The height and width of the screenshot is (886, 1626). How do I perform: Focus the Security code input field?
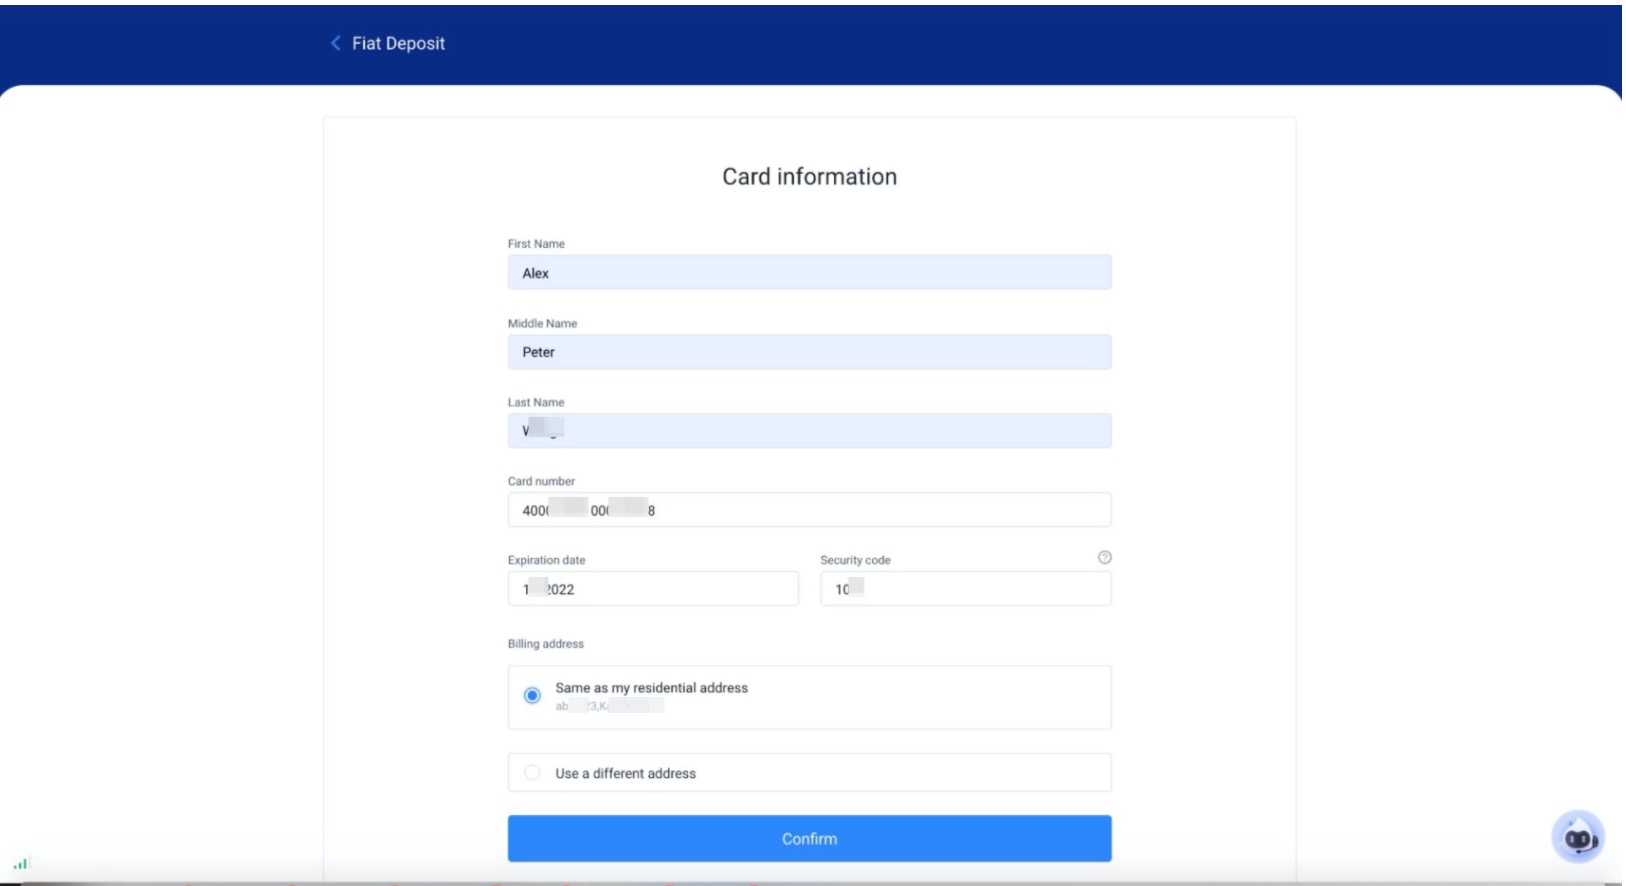[x=964, y=589]
